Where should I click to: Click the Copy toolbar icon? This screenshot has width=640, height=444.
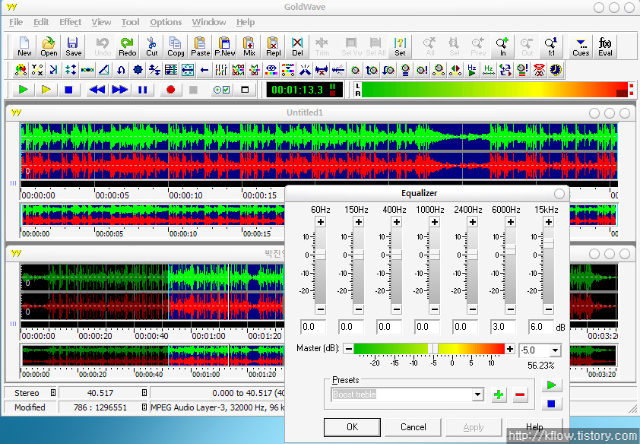(176, 47)
